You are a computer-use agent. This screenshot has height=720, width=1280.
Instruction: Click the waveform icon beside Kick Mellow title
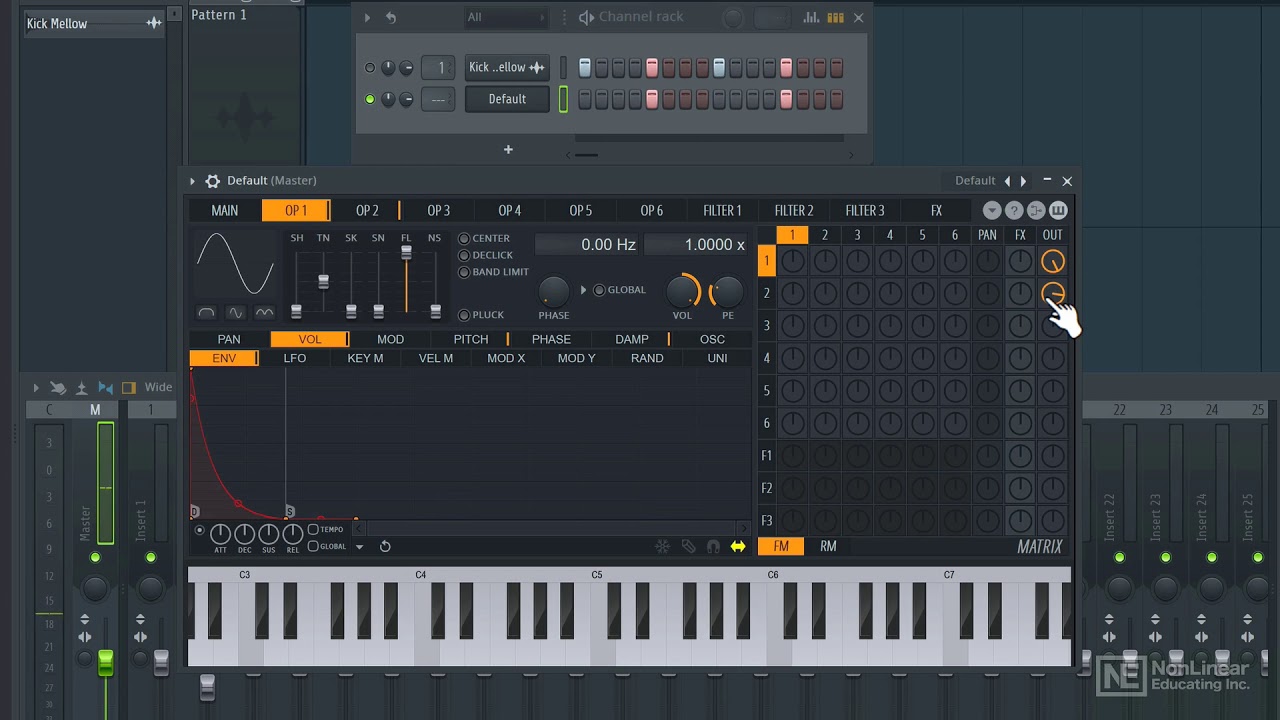click(x=153, y=23)
